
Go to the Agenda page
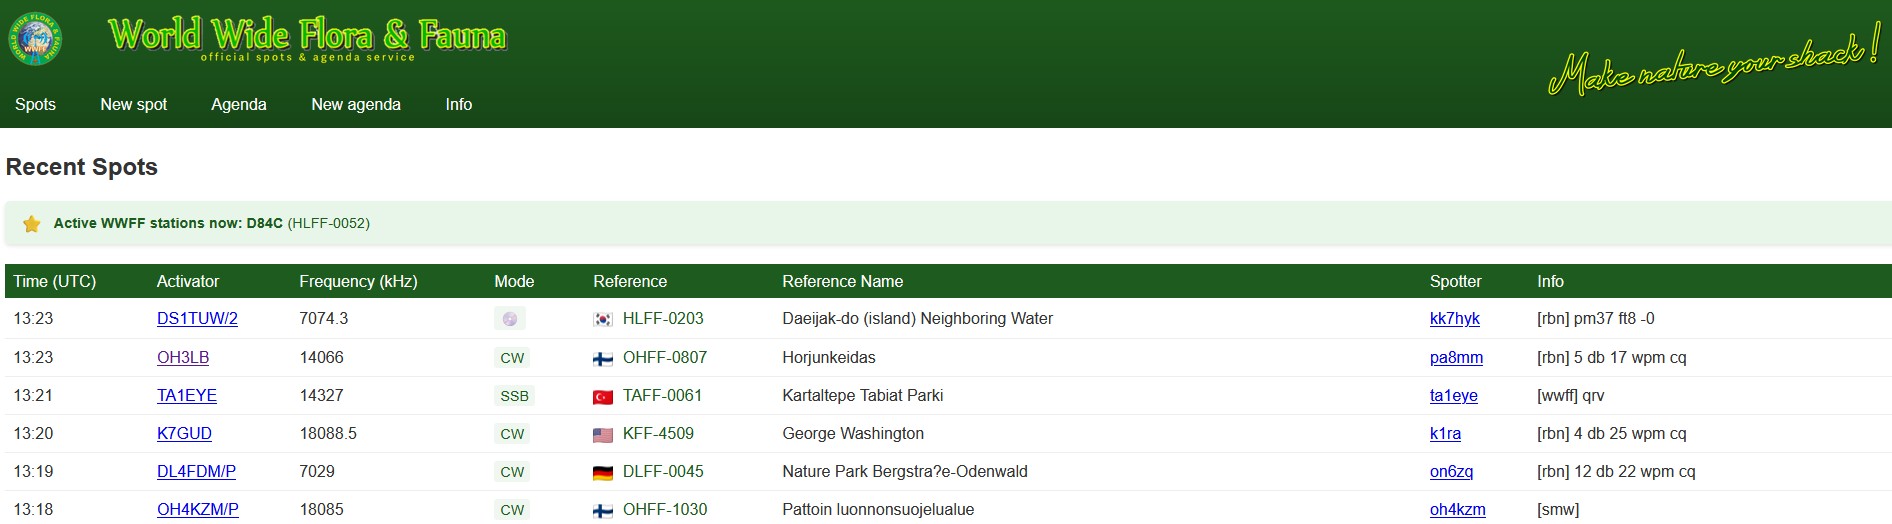point(239,104)
